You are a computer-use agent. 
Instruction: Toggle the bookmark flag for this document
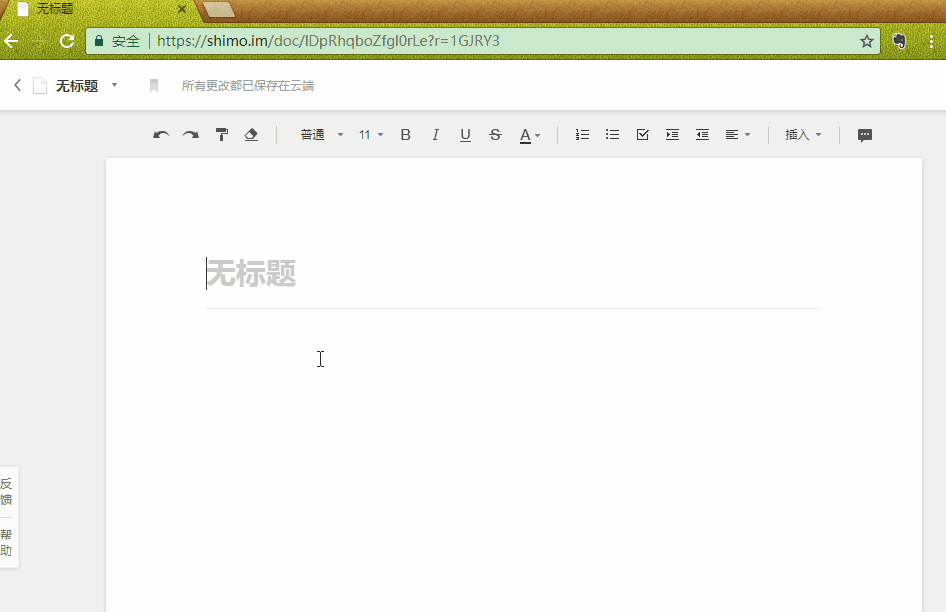154,86
